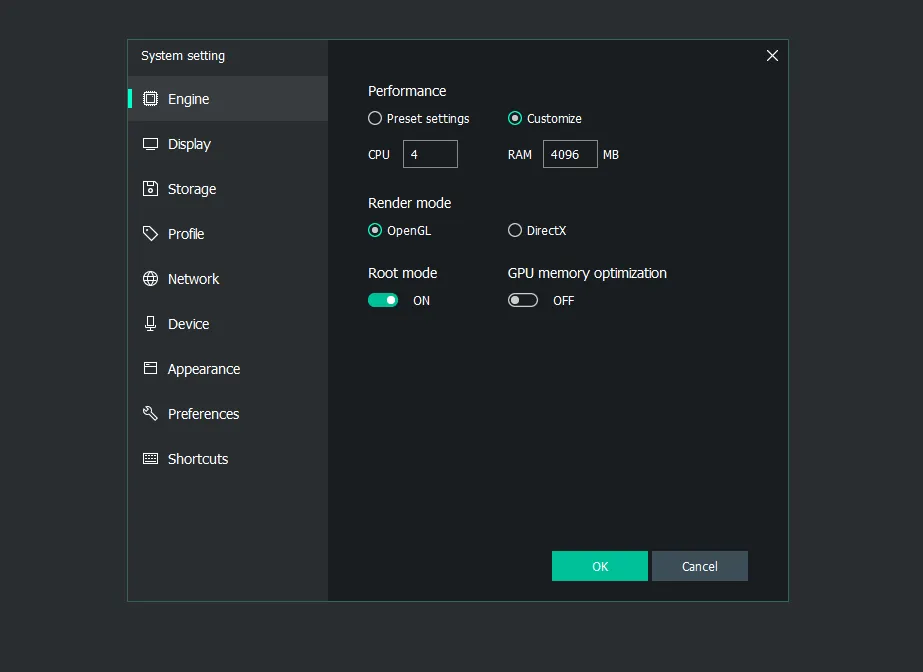This screenshot has width=923, height=672.
Task: Open the Appearance settings tab label
Action: click(204, 369)
